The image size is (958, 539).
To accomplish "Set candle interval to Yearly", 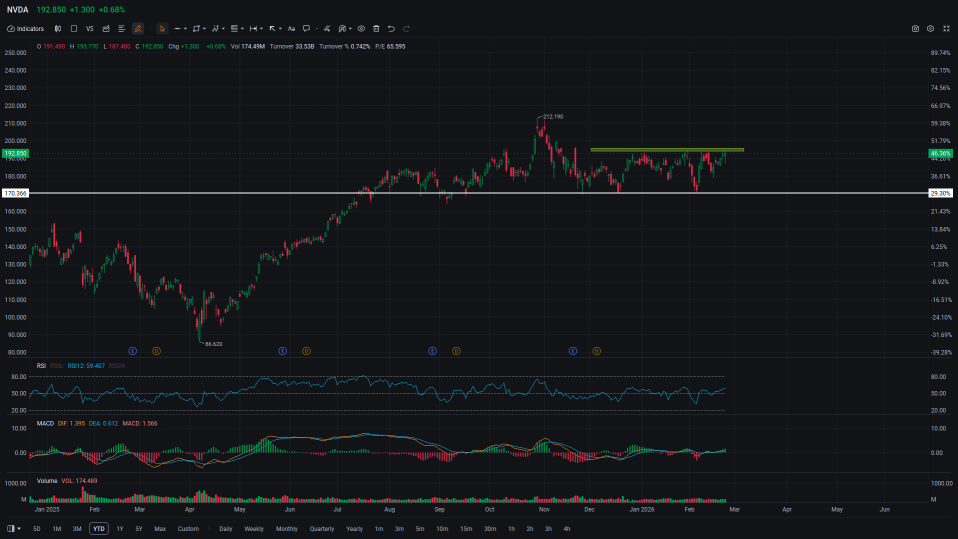I will (x=354, y=529).
